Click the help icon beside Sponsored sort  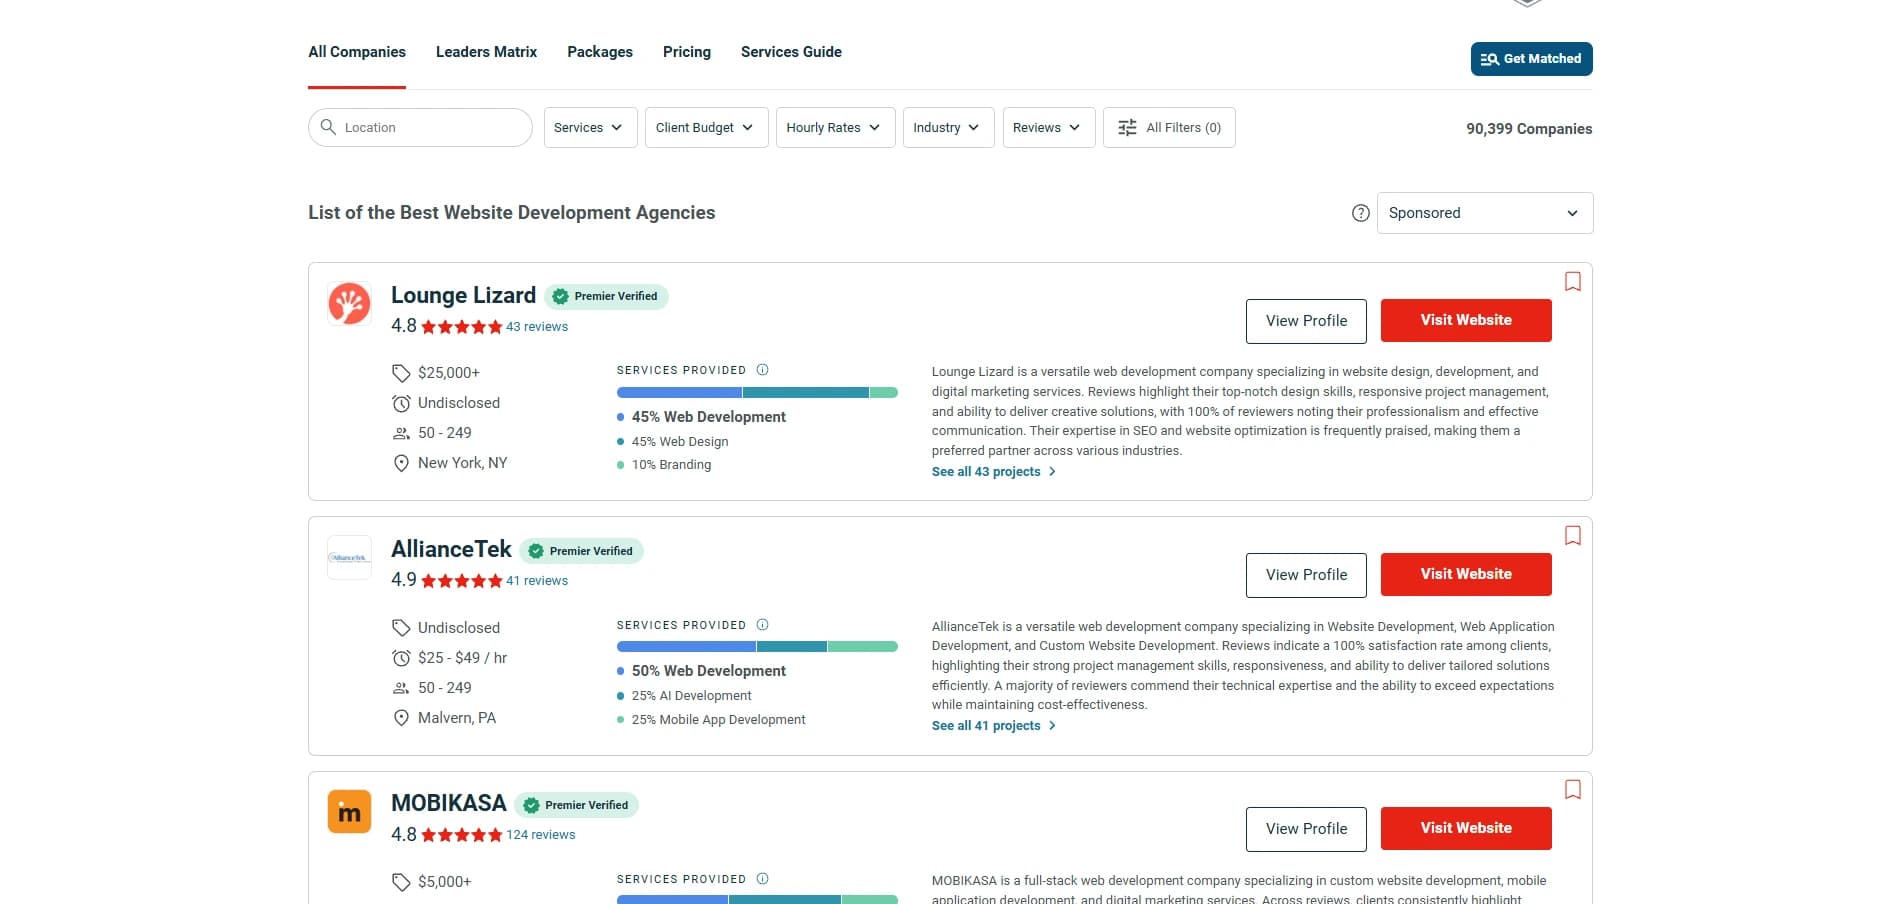pos(1360,213)
